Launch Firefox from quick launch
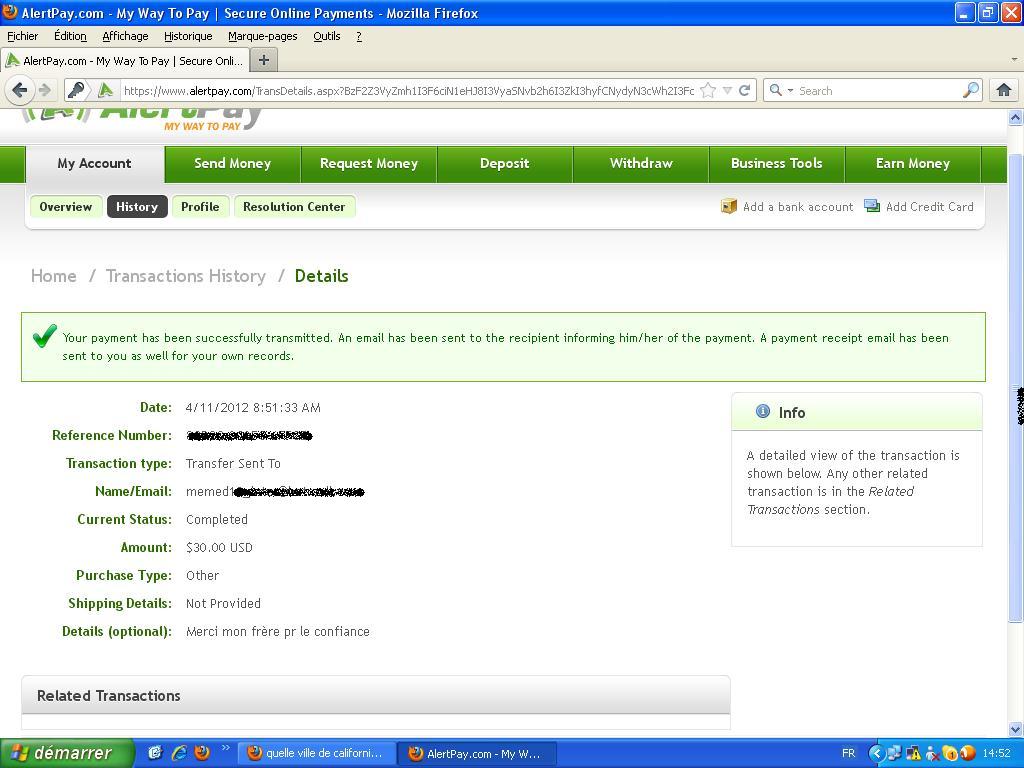 click(x=202, y=753)
